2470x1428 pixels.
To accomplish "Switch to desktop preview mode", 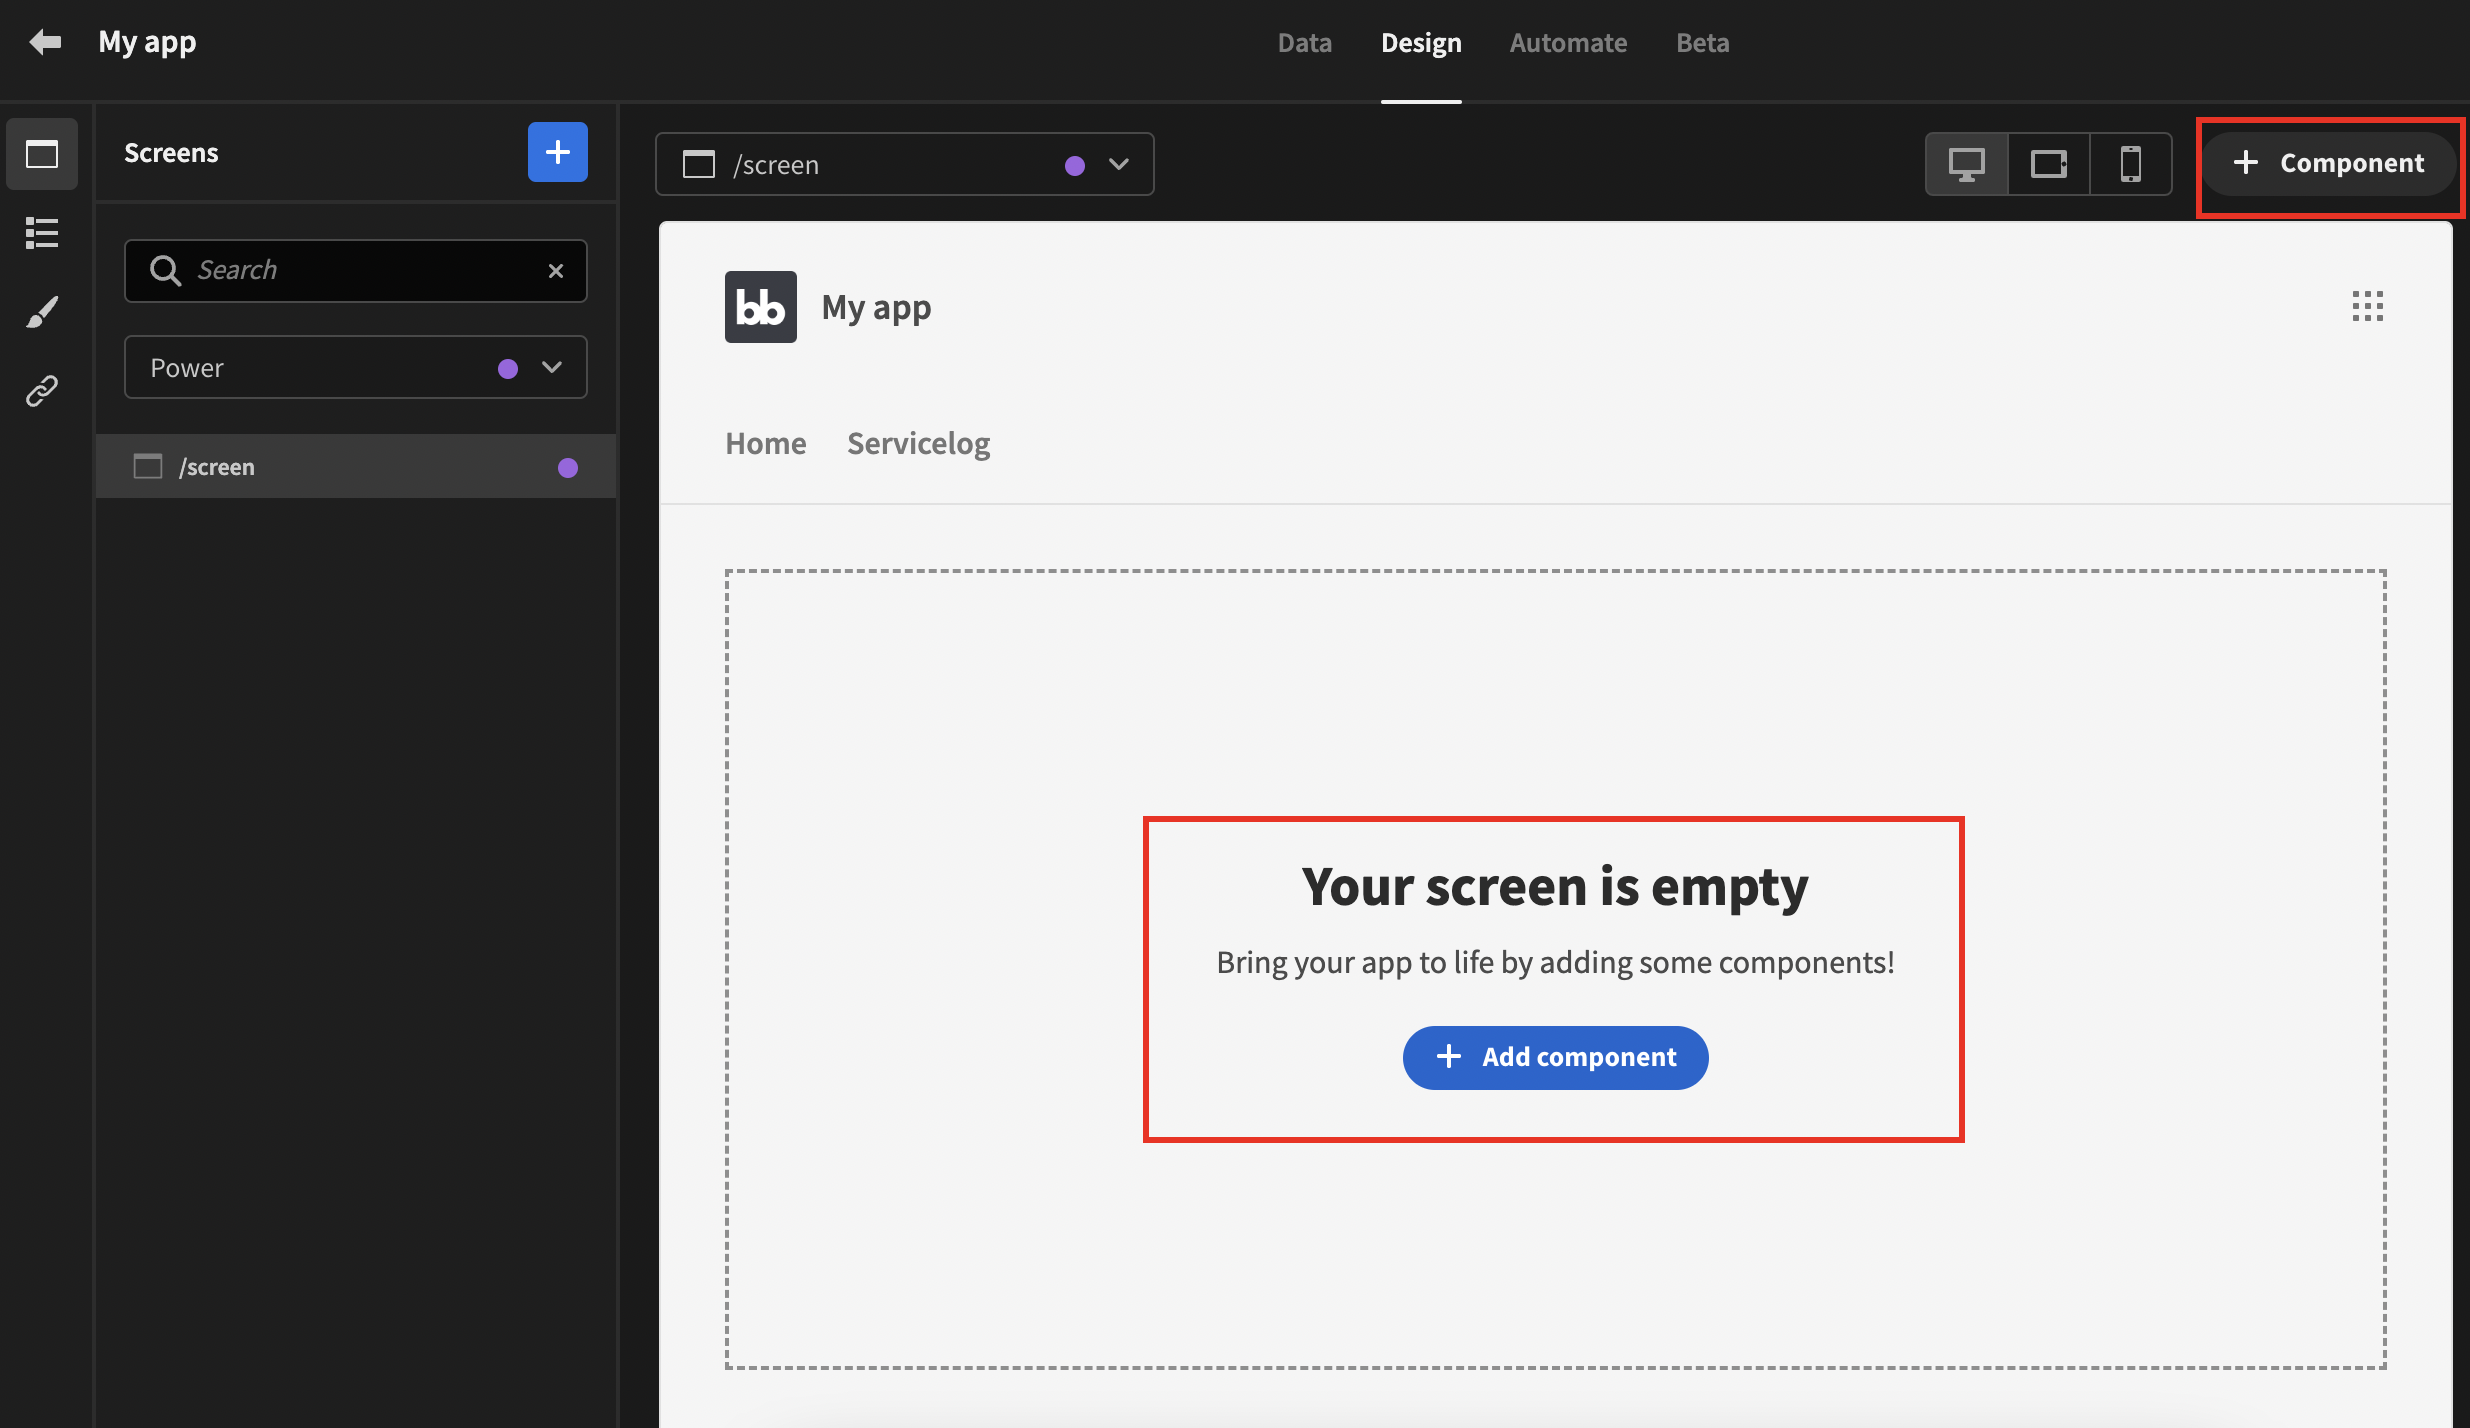I will 1966,164.
